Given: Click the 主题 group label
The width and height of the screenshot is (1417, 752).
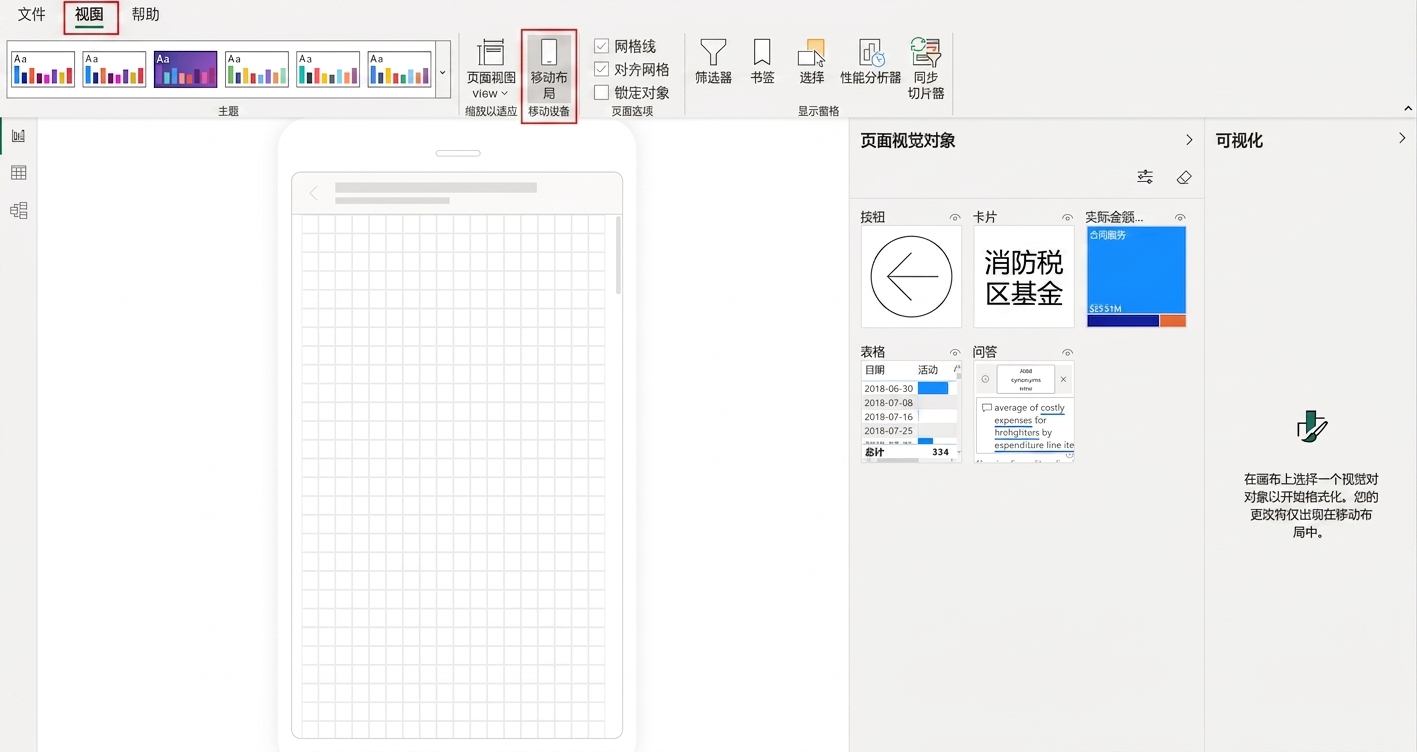Looking at the screenshot, I should coord(228,111).
